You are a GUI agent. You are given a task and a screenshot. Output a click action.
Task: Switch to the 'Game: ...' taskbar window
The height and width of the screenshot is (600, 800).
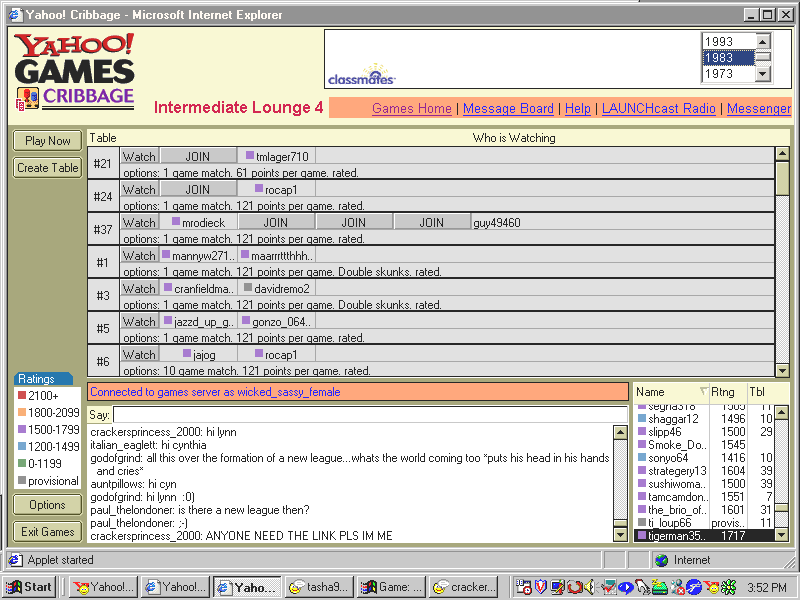[391, 587]
